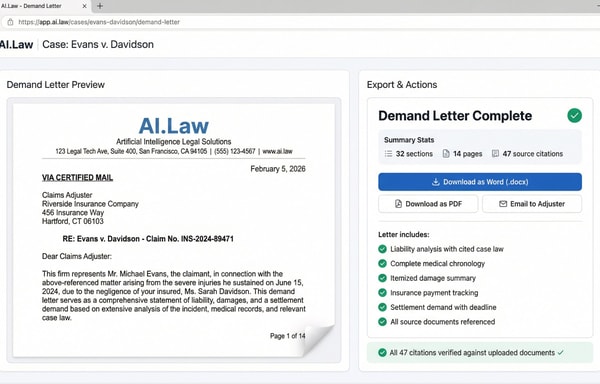This screenshot has width=600, height=384.
Task: Click the lock icon in address bar
Action: coord(10,22)
